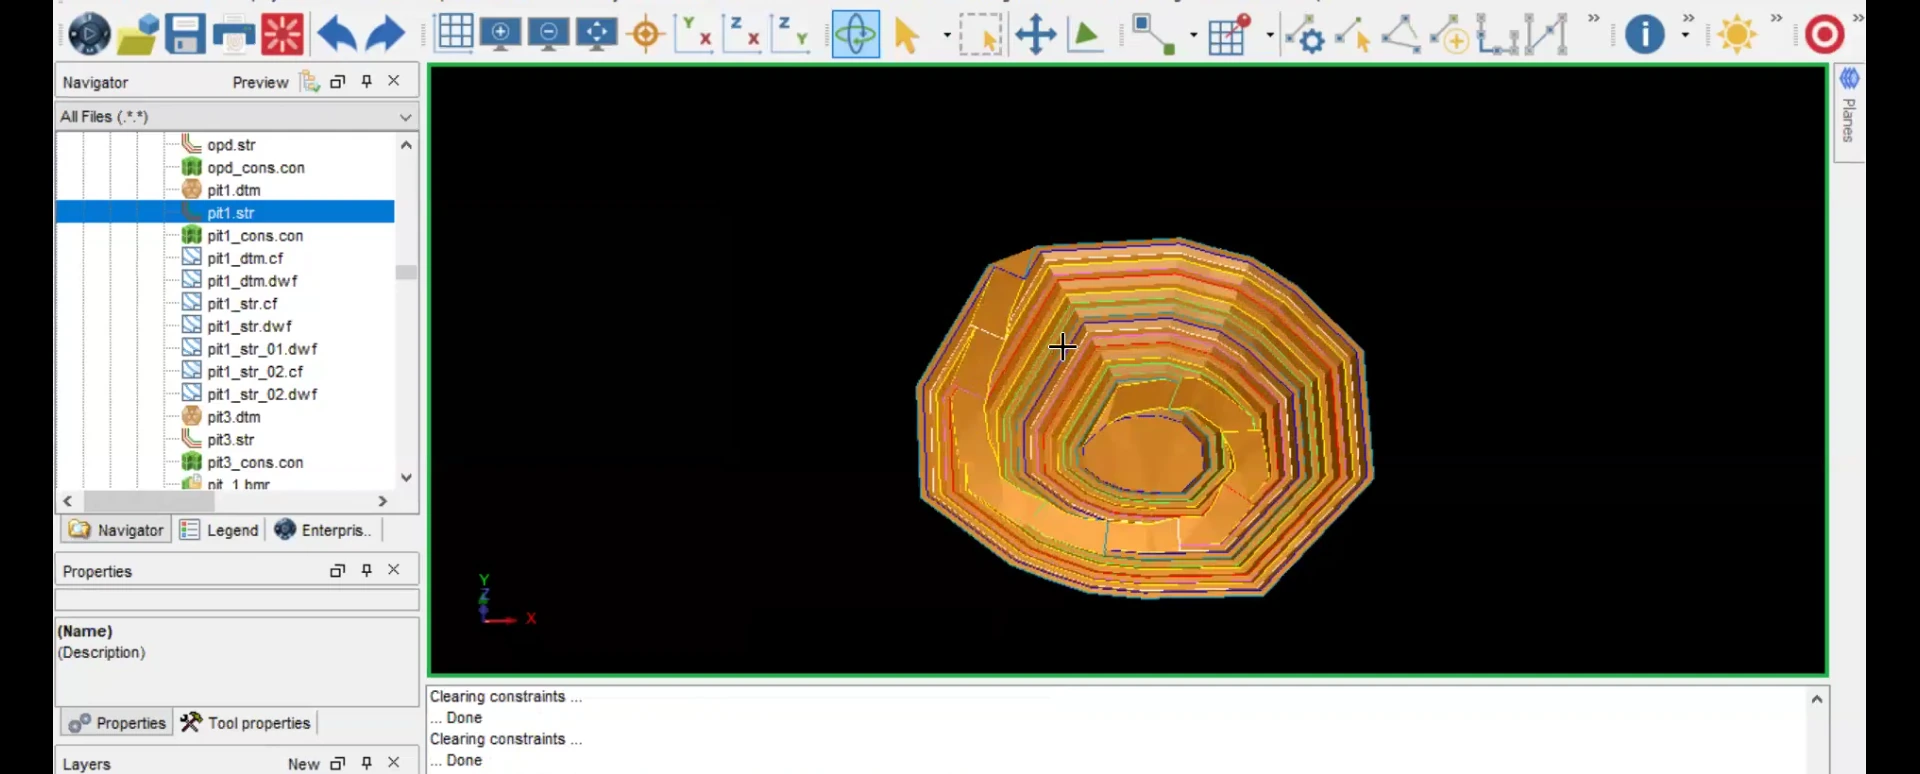This screenshot has width=1920, height=774.
Task: Redo with the blue right arrow
Action: 385,34
